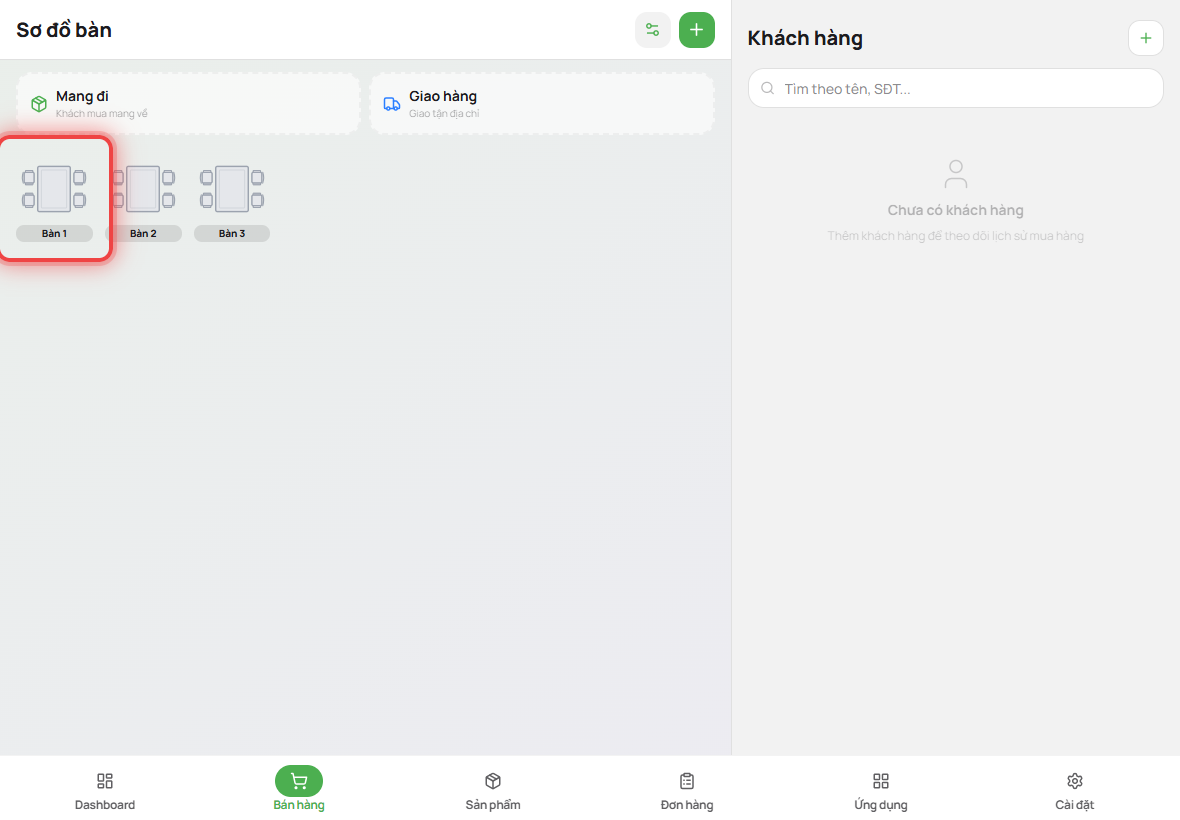This screenshot has height=820, width=1180.
Task: Click the Bàn 1 label pill
Action: pos(54,233)
